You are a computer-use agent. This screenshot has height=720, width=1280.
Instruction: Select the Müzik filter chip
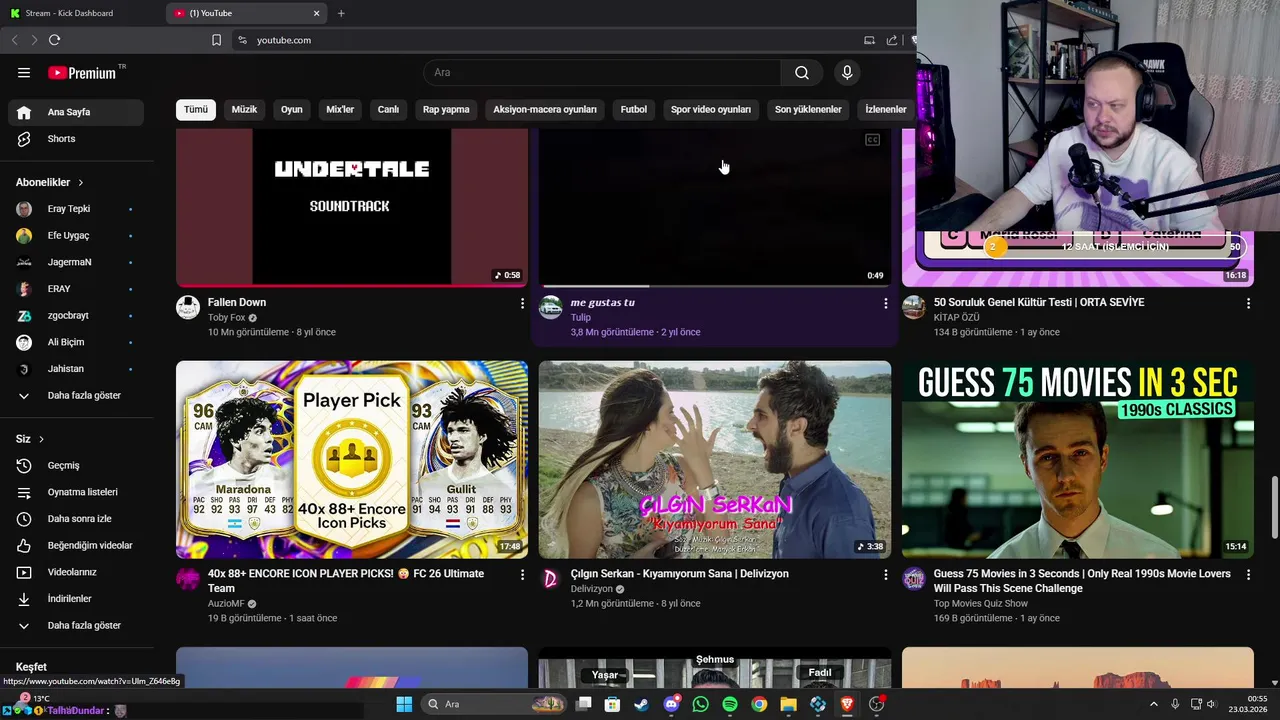[244, 109]
